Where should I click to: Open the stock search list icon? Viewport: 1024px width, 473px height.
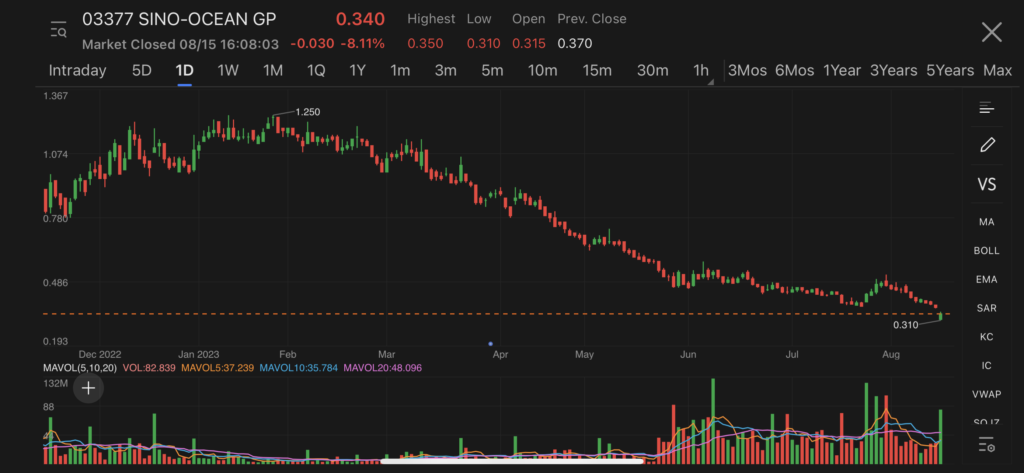point(59,29)
